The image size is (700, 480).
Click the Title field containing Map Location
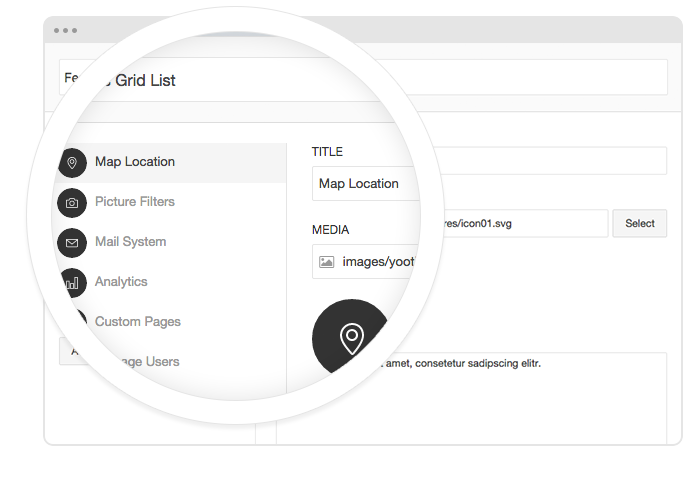(362, 184)
